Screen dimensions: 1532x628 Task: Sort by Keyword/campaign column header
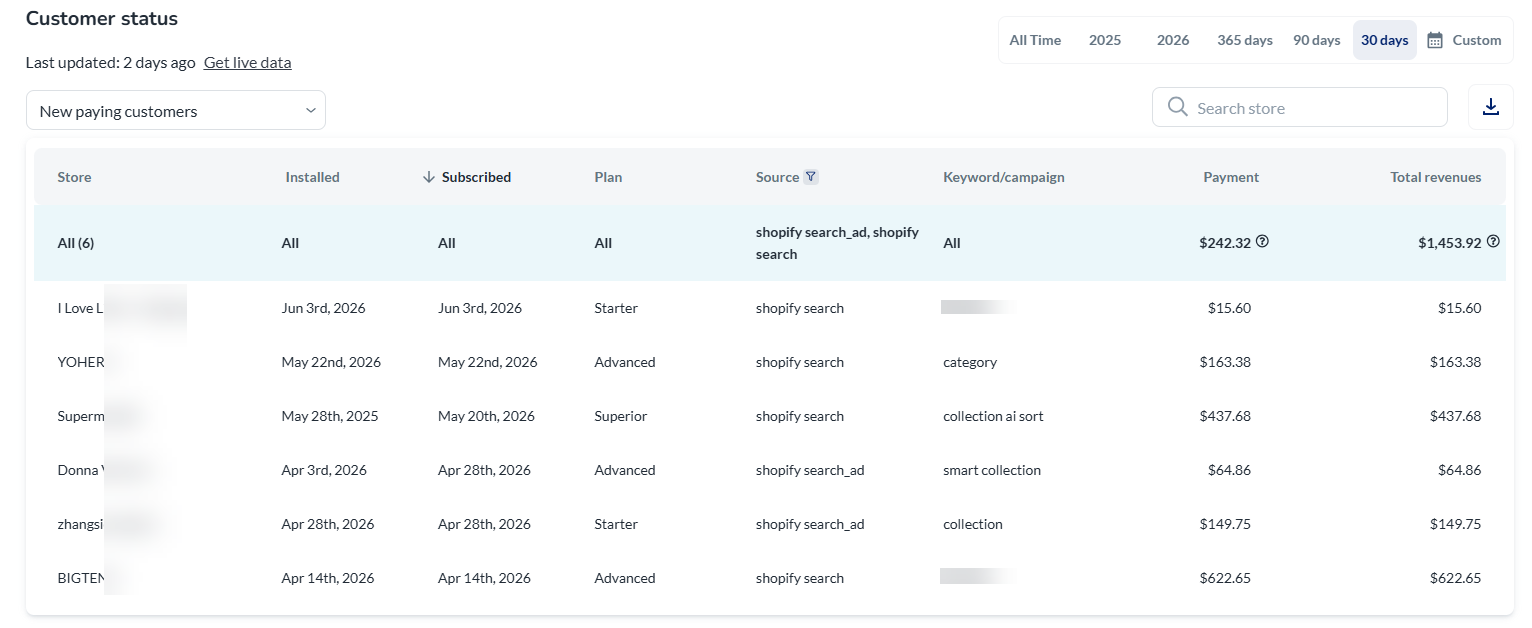[1004, 177]
